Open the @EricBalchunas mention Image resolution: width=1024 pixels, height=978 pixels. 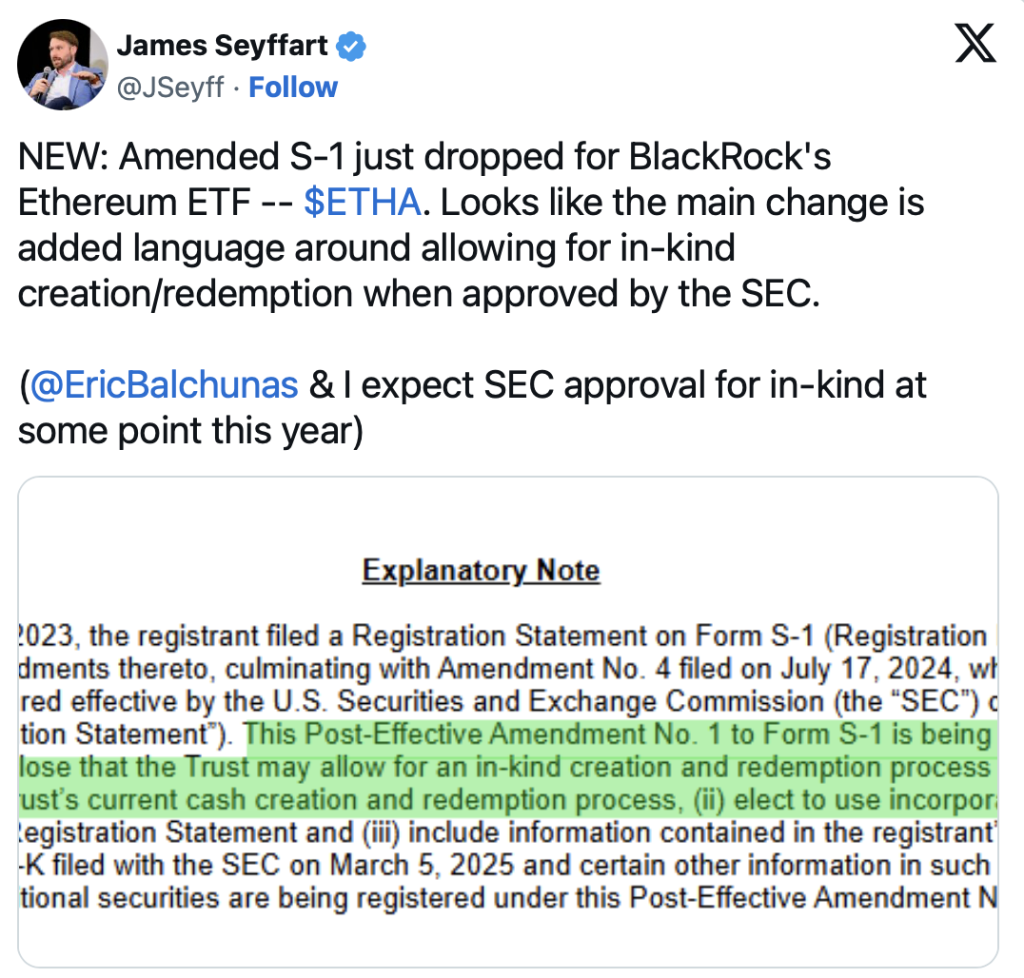(164, 385)
